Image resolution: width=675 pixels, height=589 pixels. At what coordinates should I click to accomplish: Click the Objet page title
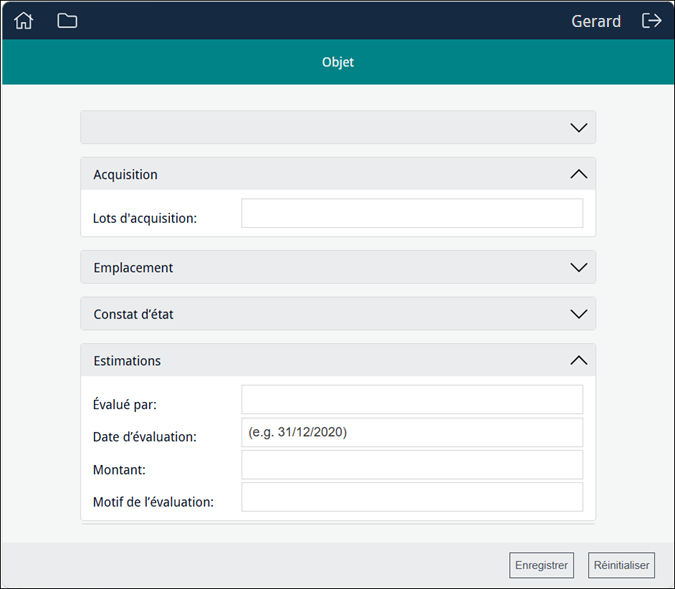pos(338,62)
